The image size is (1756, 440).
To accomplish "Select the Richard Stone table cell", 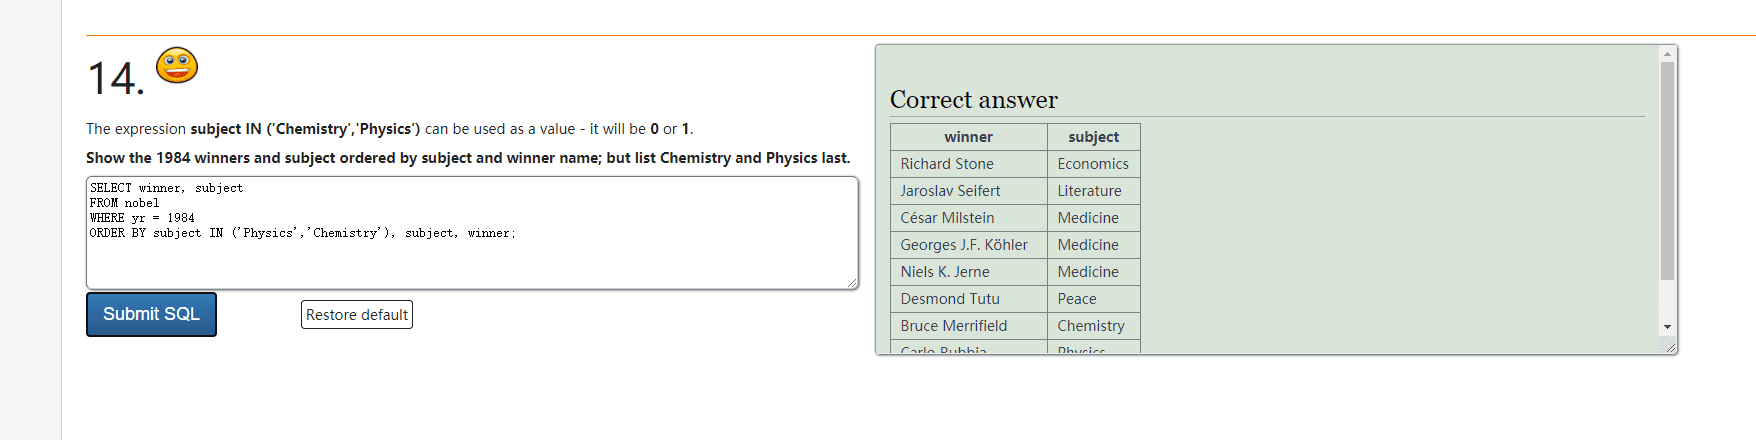I will tap(947, 164).
